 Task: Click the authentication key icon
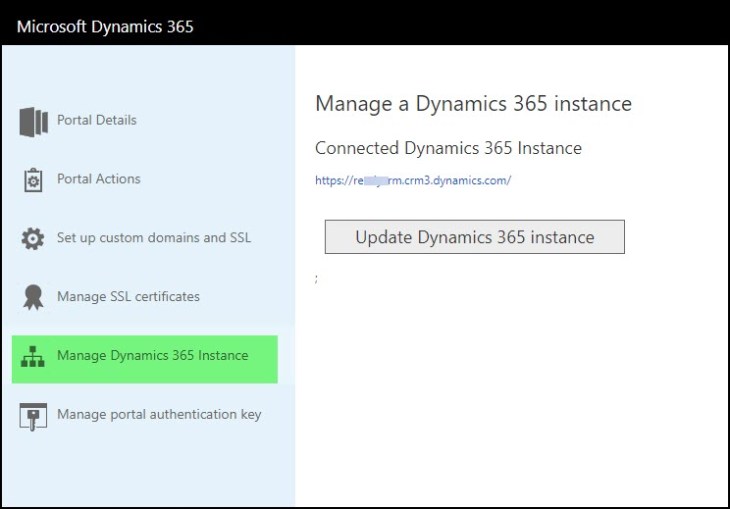tap(33, 415)
